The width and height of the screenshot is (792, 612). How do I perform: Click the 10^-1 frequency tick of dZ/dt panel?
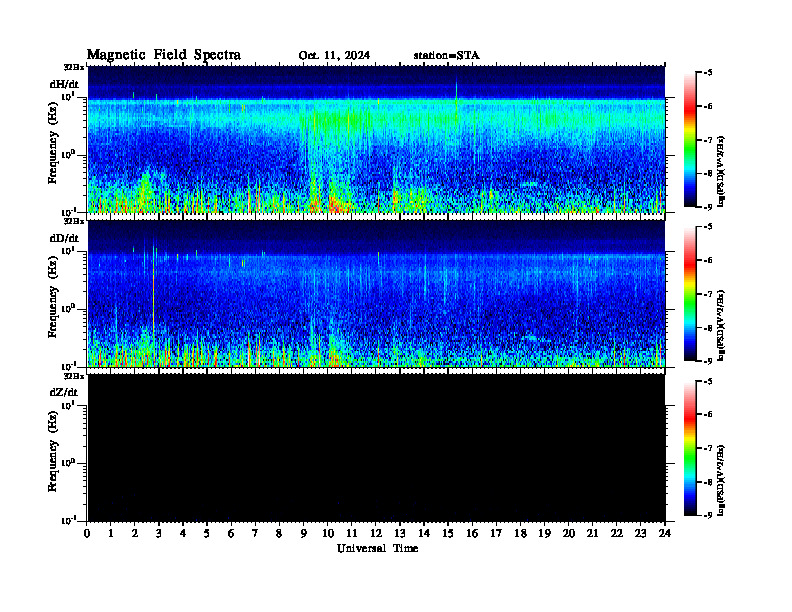coord(68,520)
